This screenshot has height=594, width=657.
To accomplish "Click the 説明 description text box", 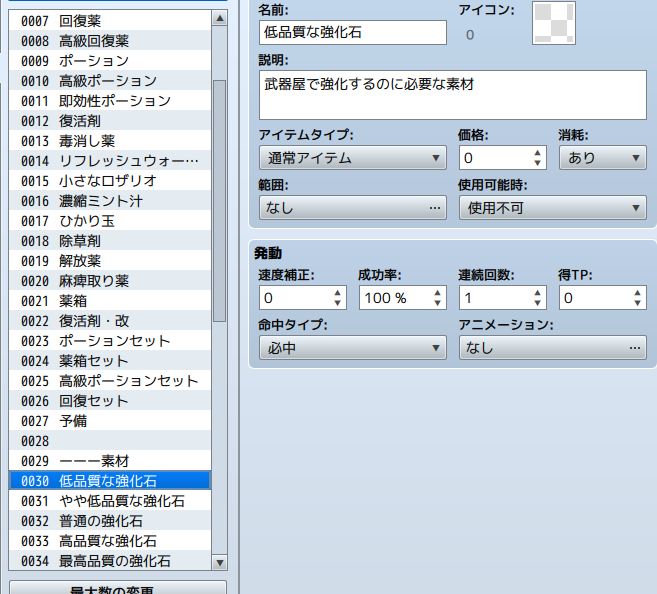I will pyautogui.click(x=452, y=95).
